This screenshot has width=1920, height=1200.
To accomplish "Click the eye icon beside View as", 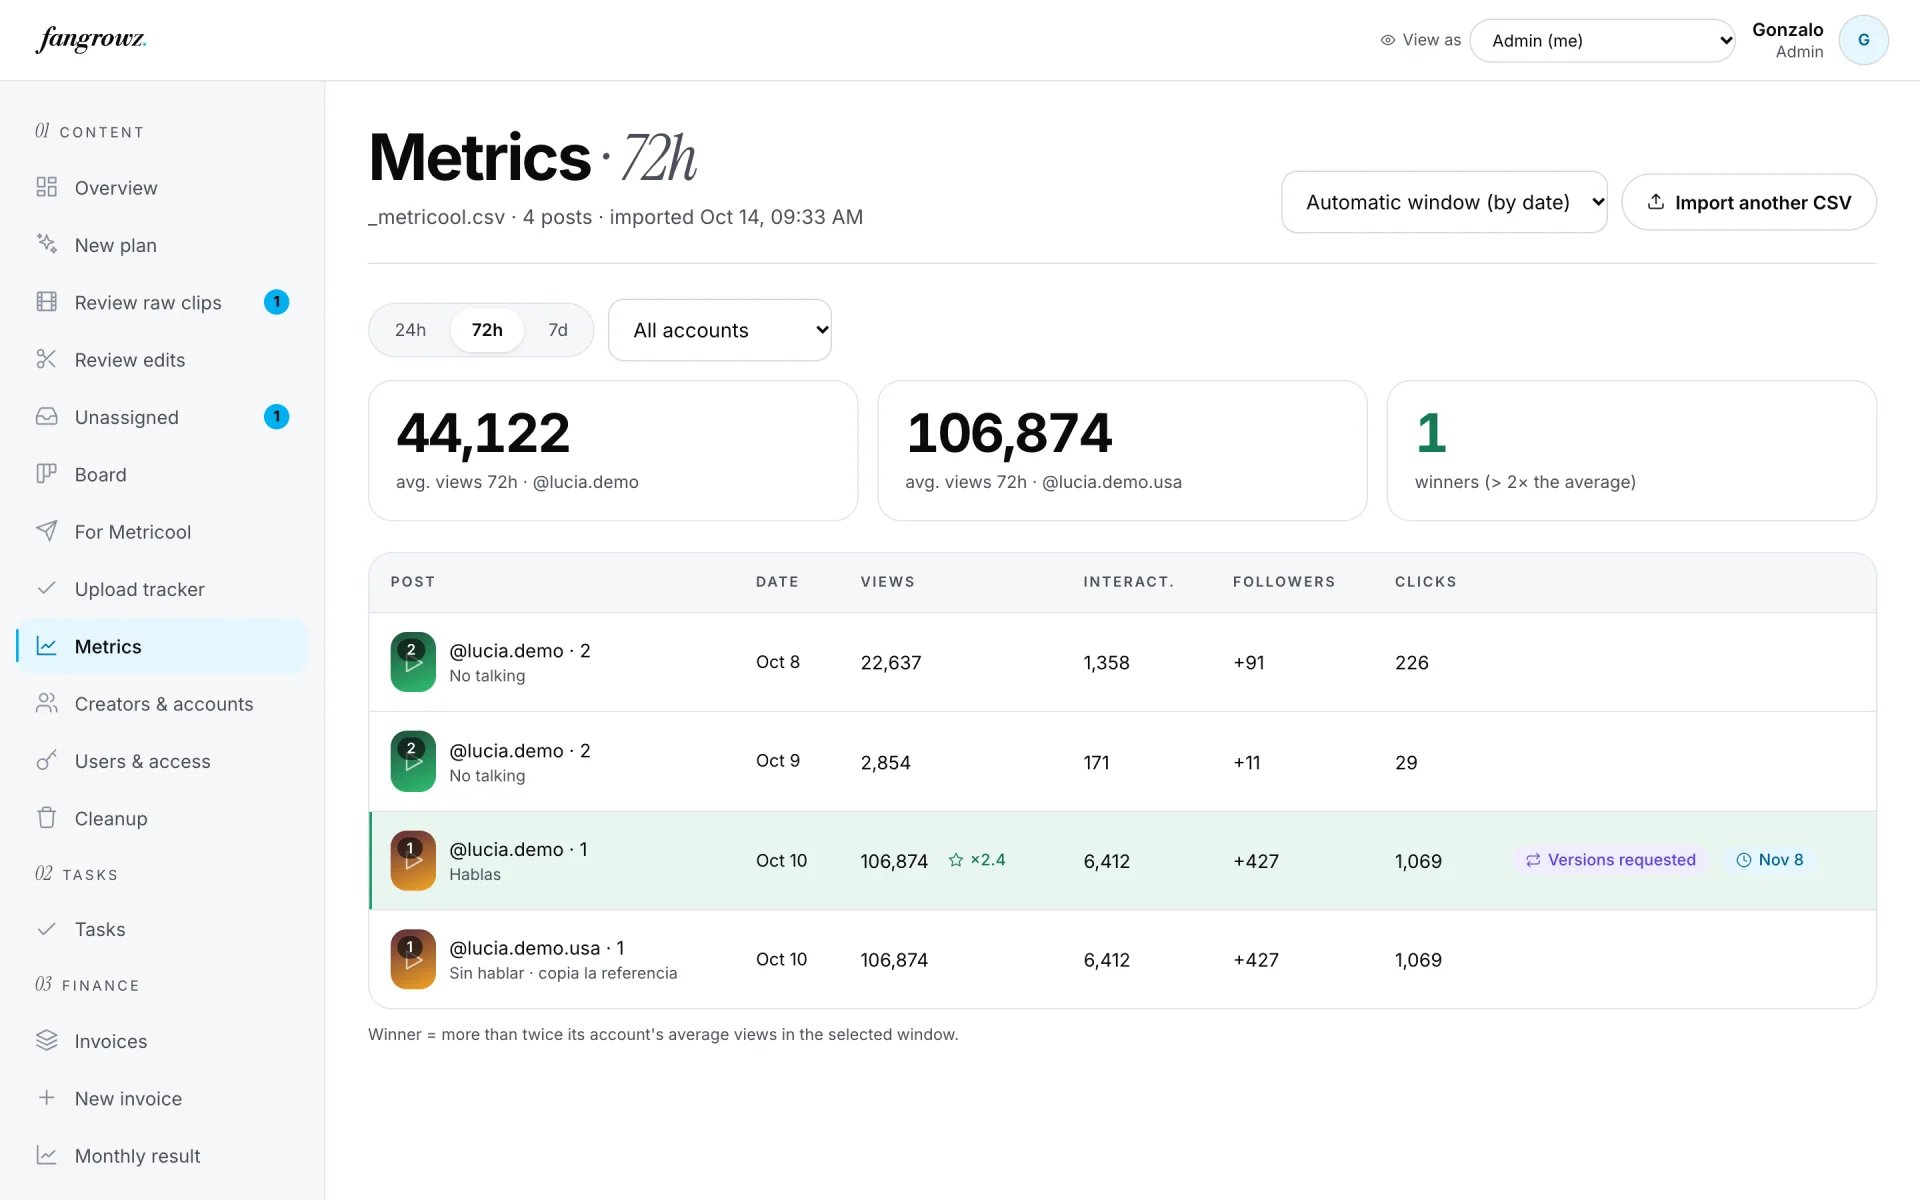I will tap(1387, 40).
